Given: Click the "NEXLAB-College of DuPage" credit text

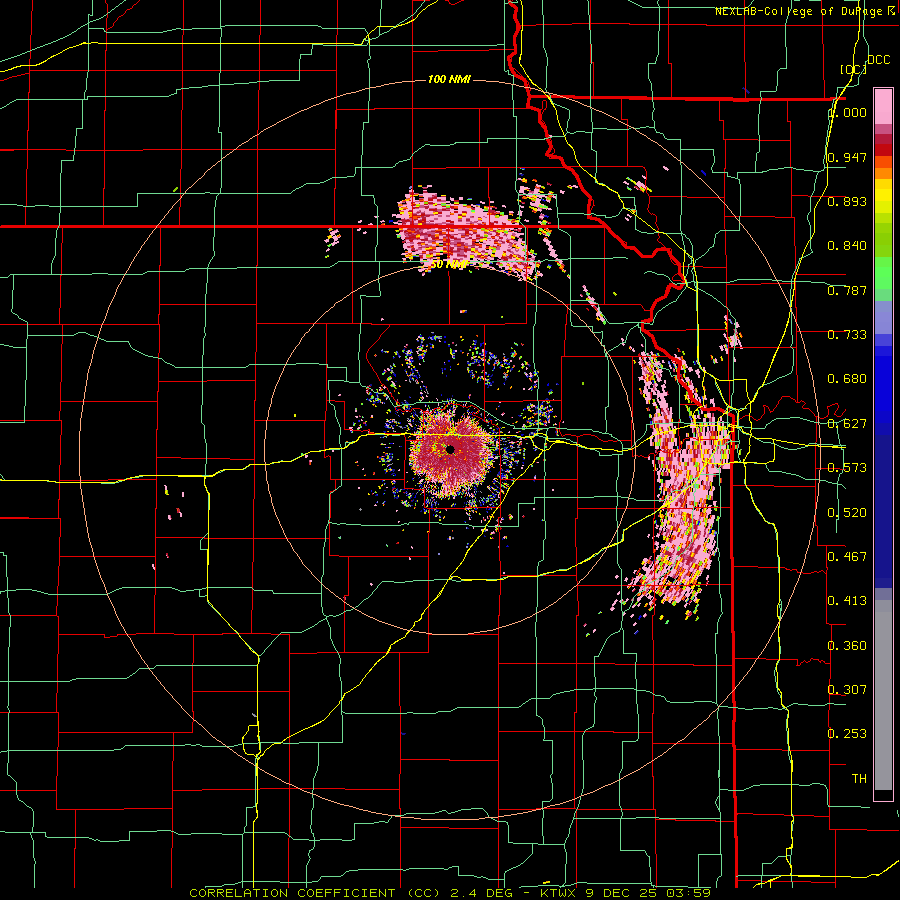Looking at the screenshot, I should tap(798, 11).
